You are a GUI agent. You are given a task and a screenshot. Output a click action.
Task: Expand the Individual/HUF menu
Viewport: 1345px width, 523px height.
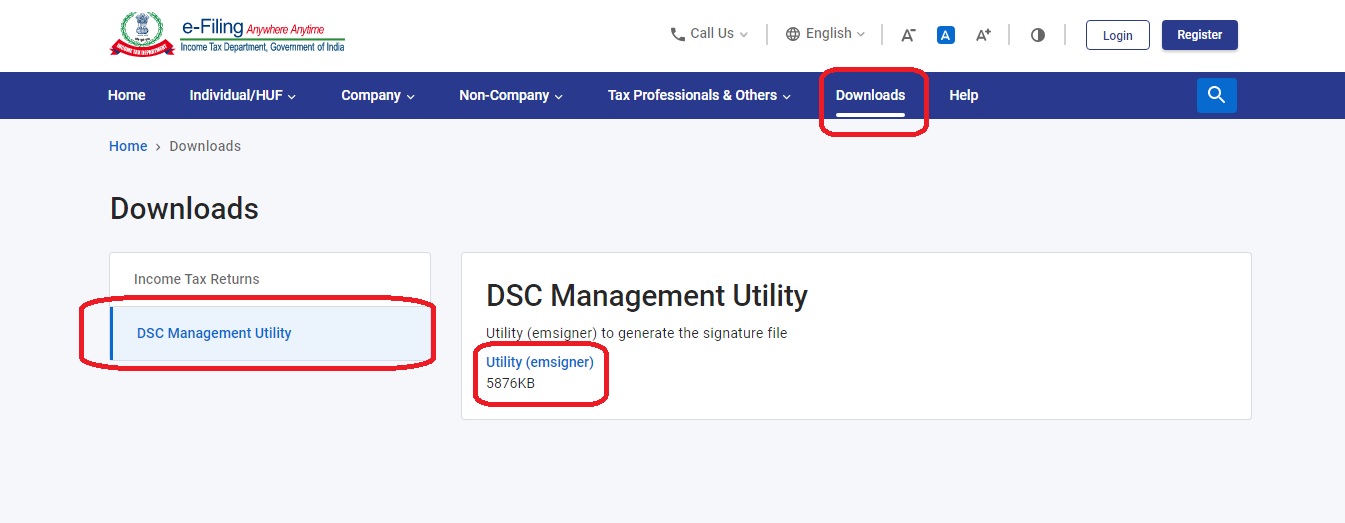click(x=243, y=95)
